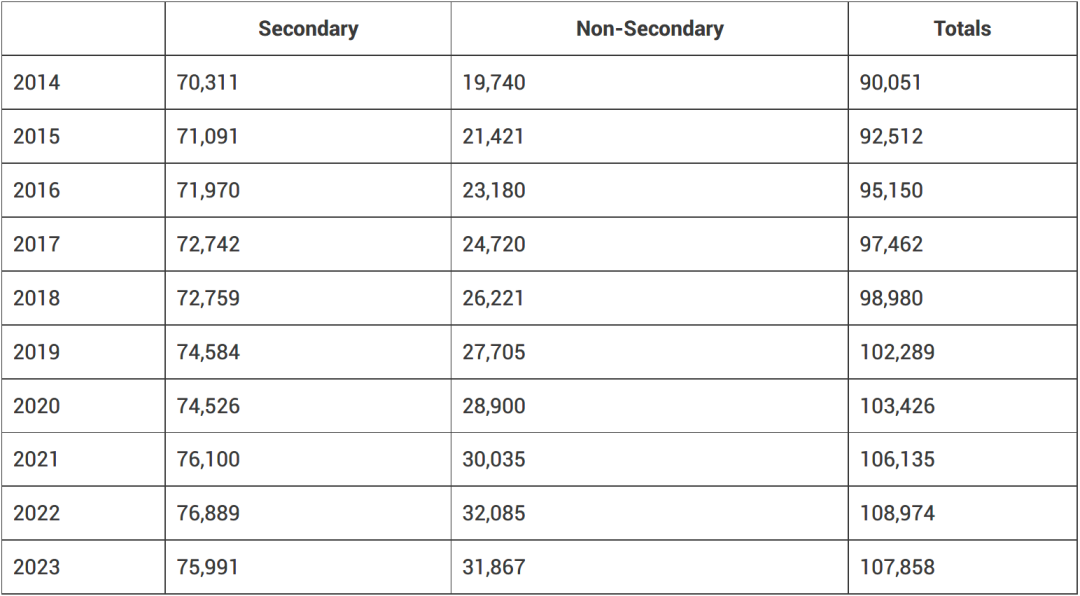
Task: Select the 2019 row label
Action: click(x=37, y=352)
